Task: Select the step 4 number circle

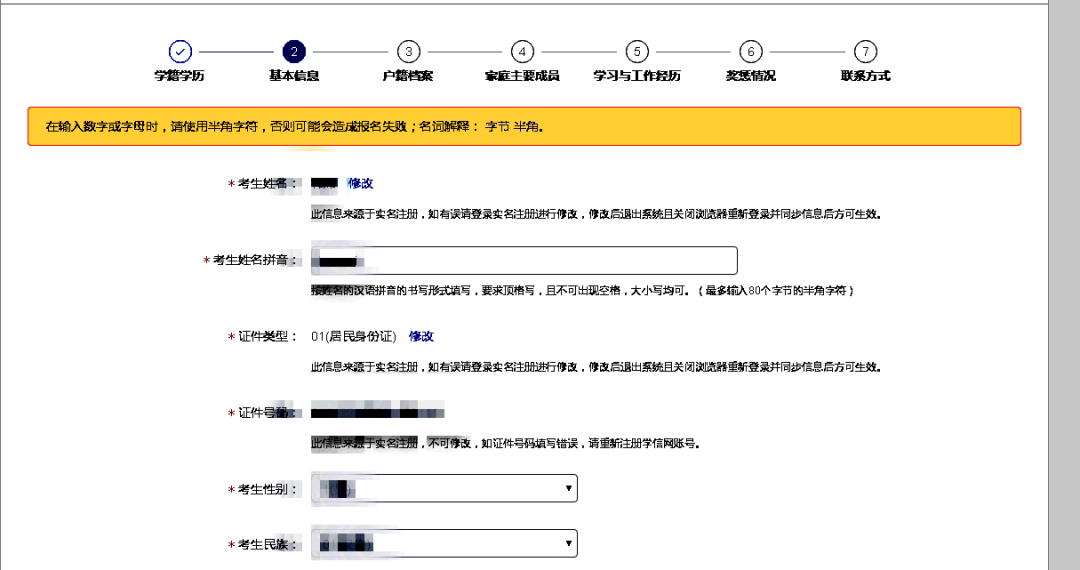Action: 522,51
